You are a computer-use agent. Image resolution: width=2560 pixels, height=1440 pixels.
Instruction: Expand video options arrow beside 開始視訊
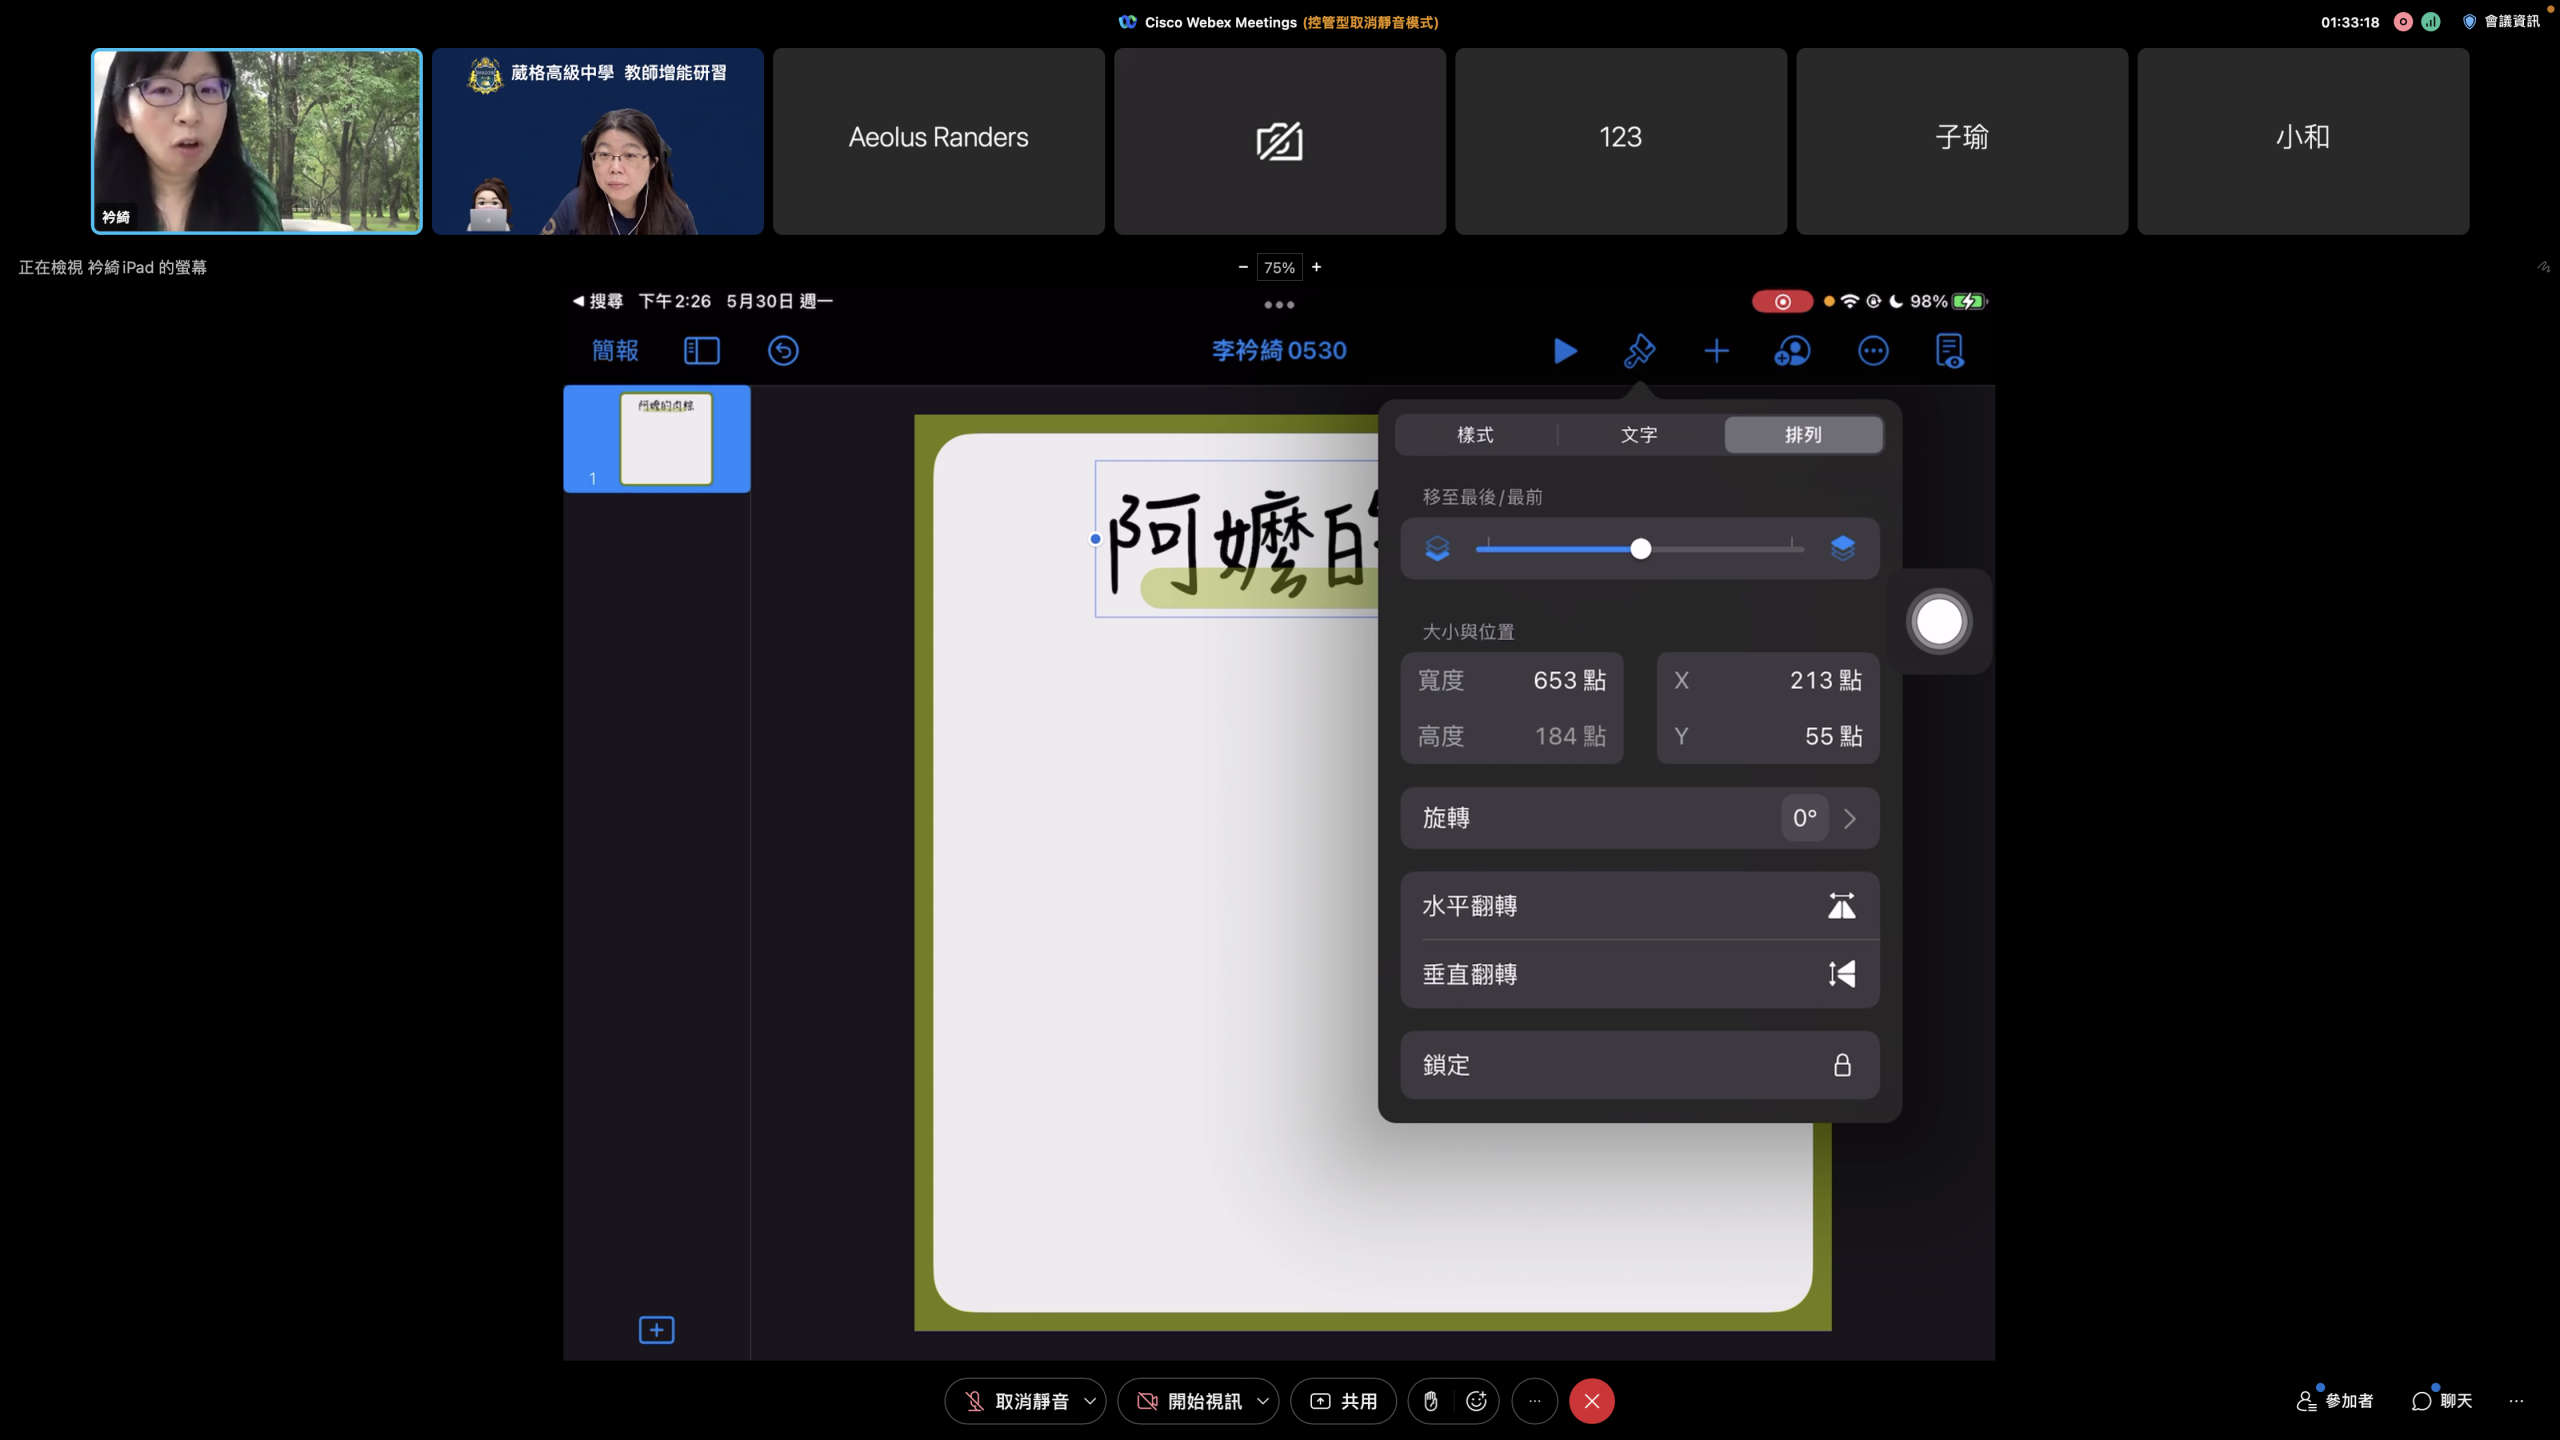pos(1263,1401)
